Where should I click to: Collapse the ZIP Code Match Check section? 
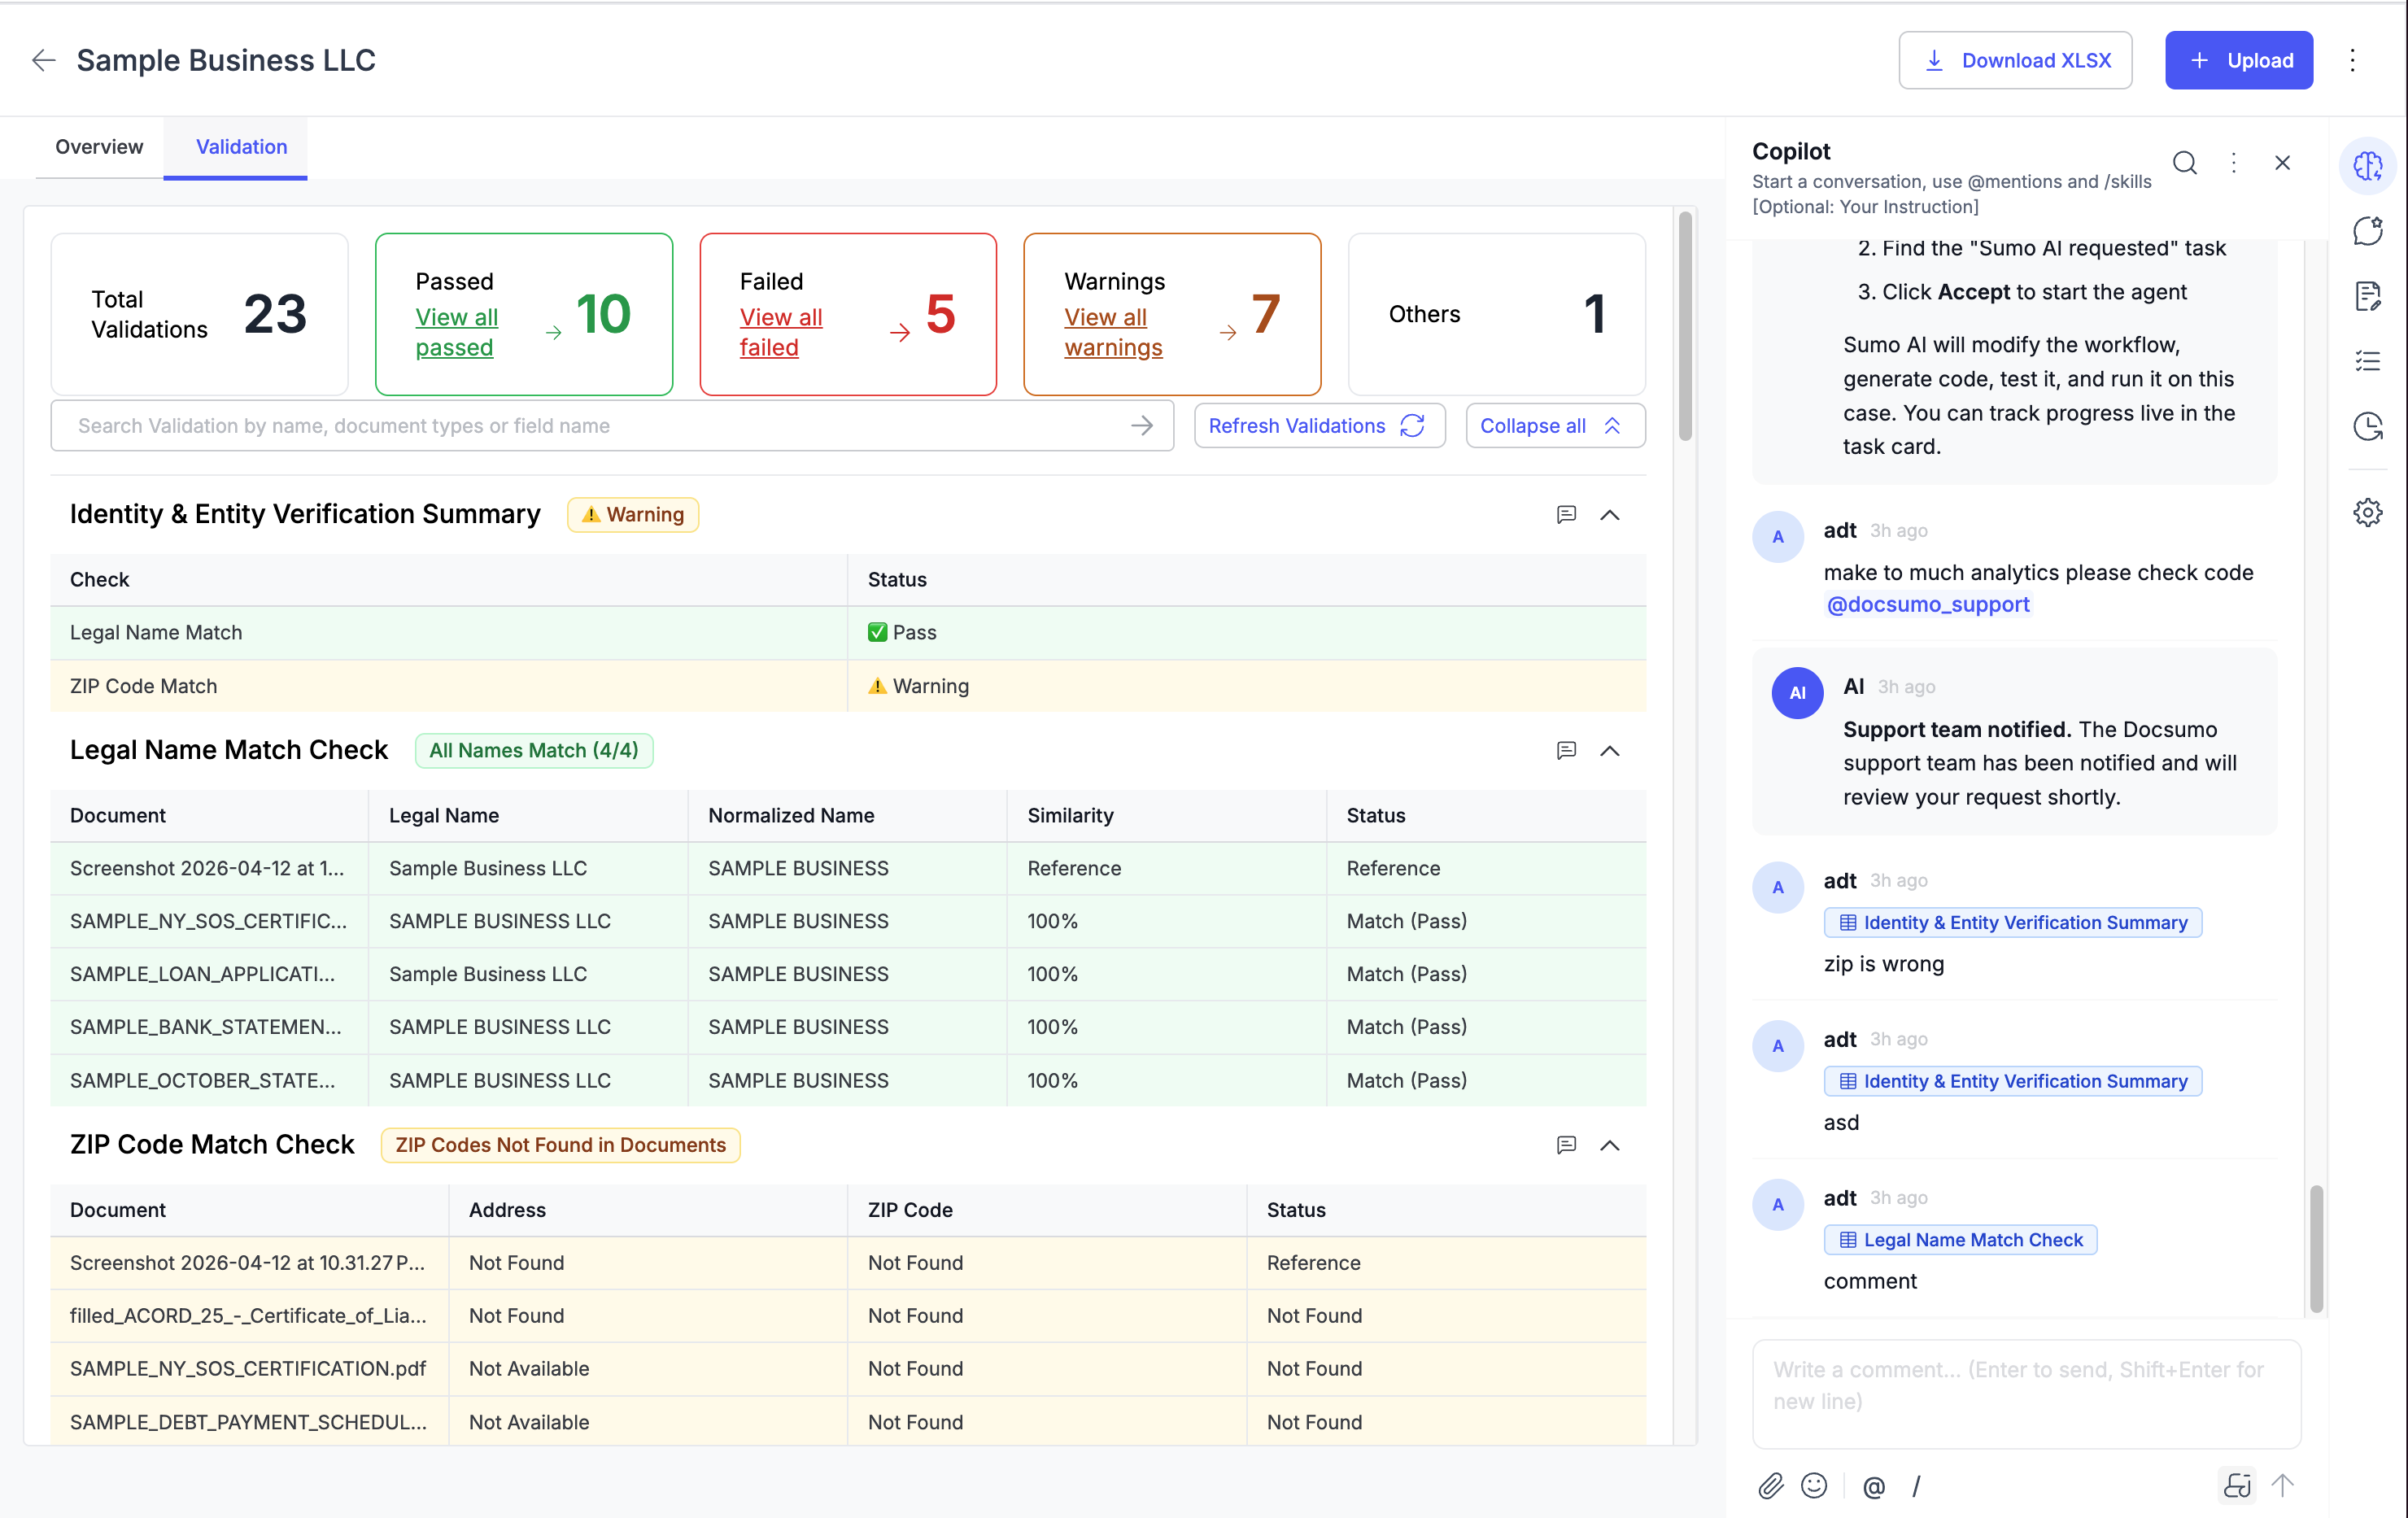pyautogui.click(x=1609, y=1145)
